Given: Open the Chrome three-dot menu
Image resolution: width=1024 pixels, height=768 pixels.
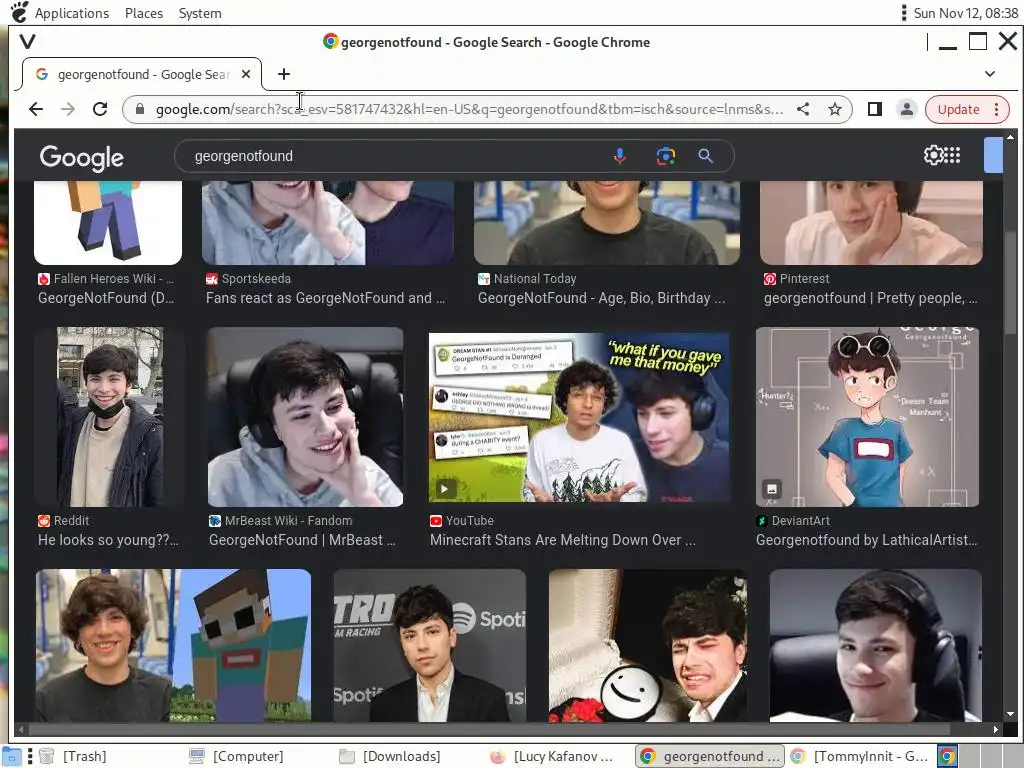Looking at the screenshot, I should 997,109.
